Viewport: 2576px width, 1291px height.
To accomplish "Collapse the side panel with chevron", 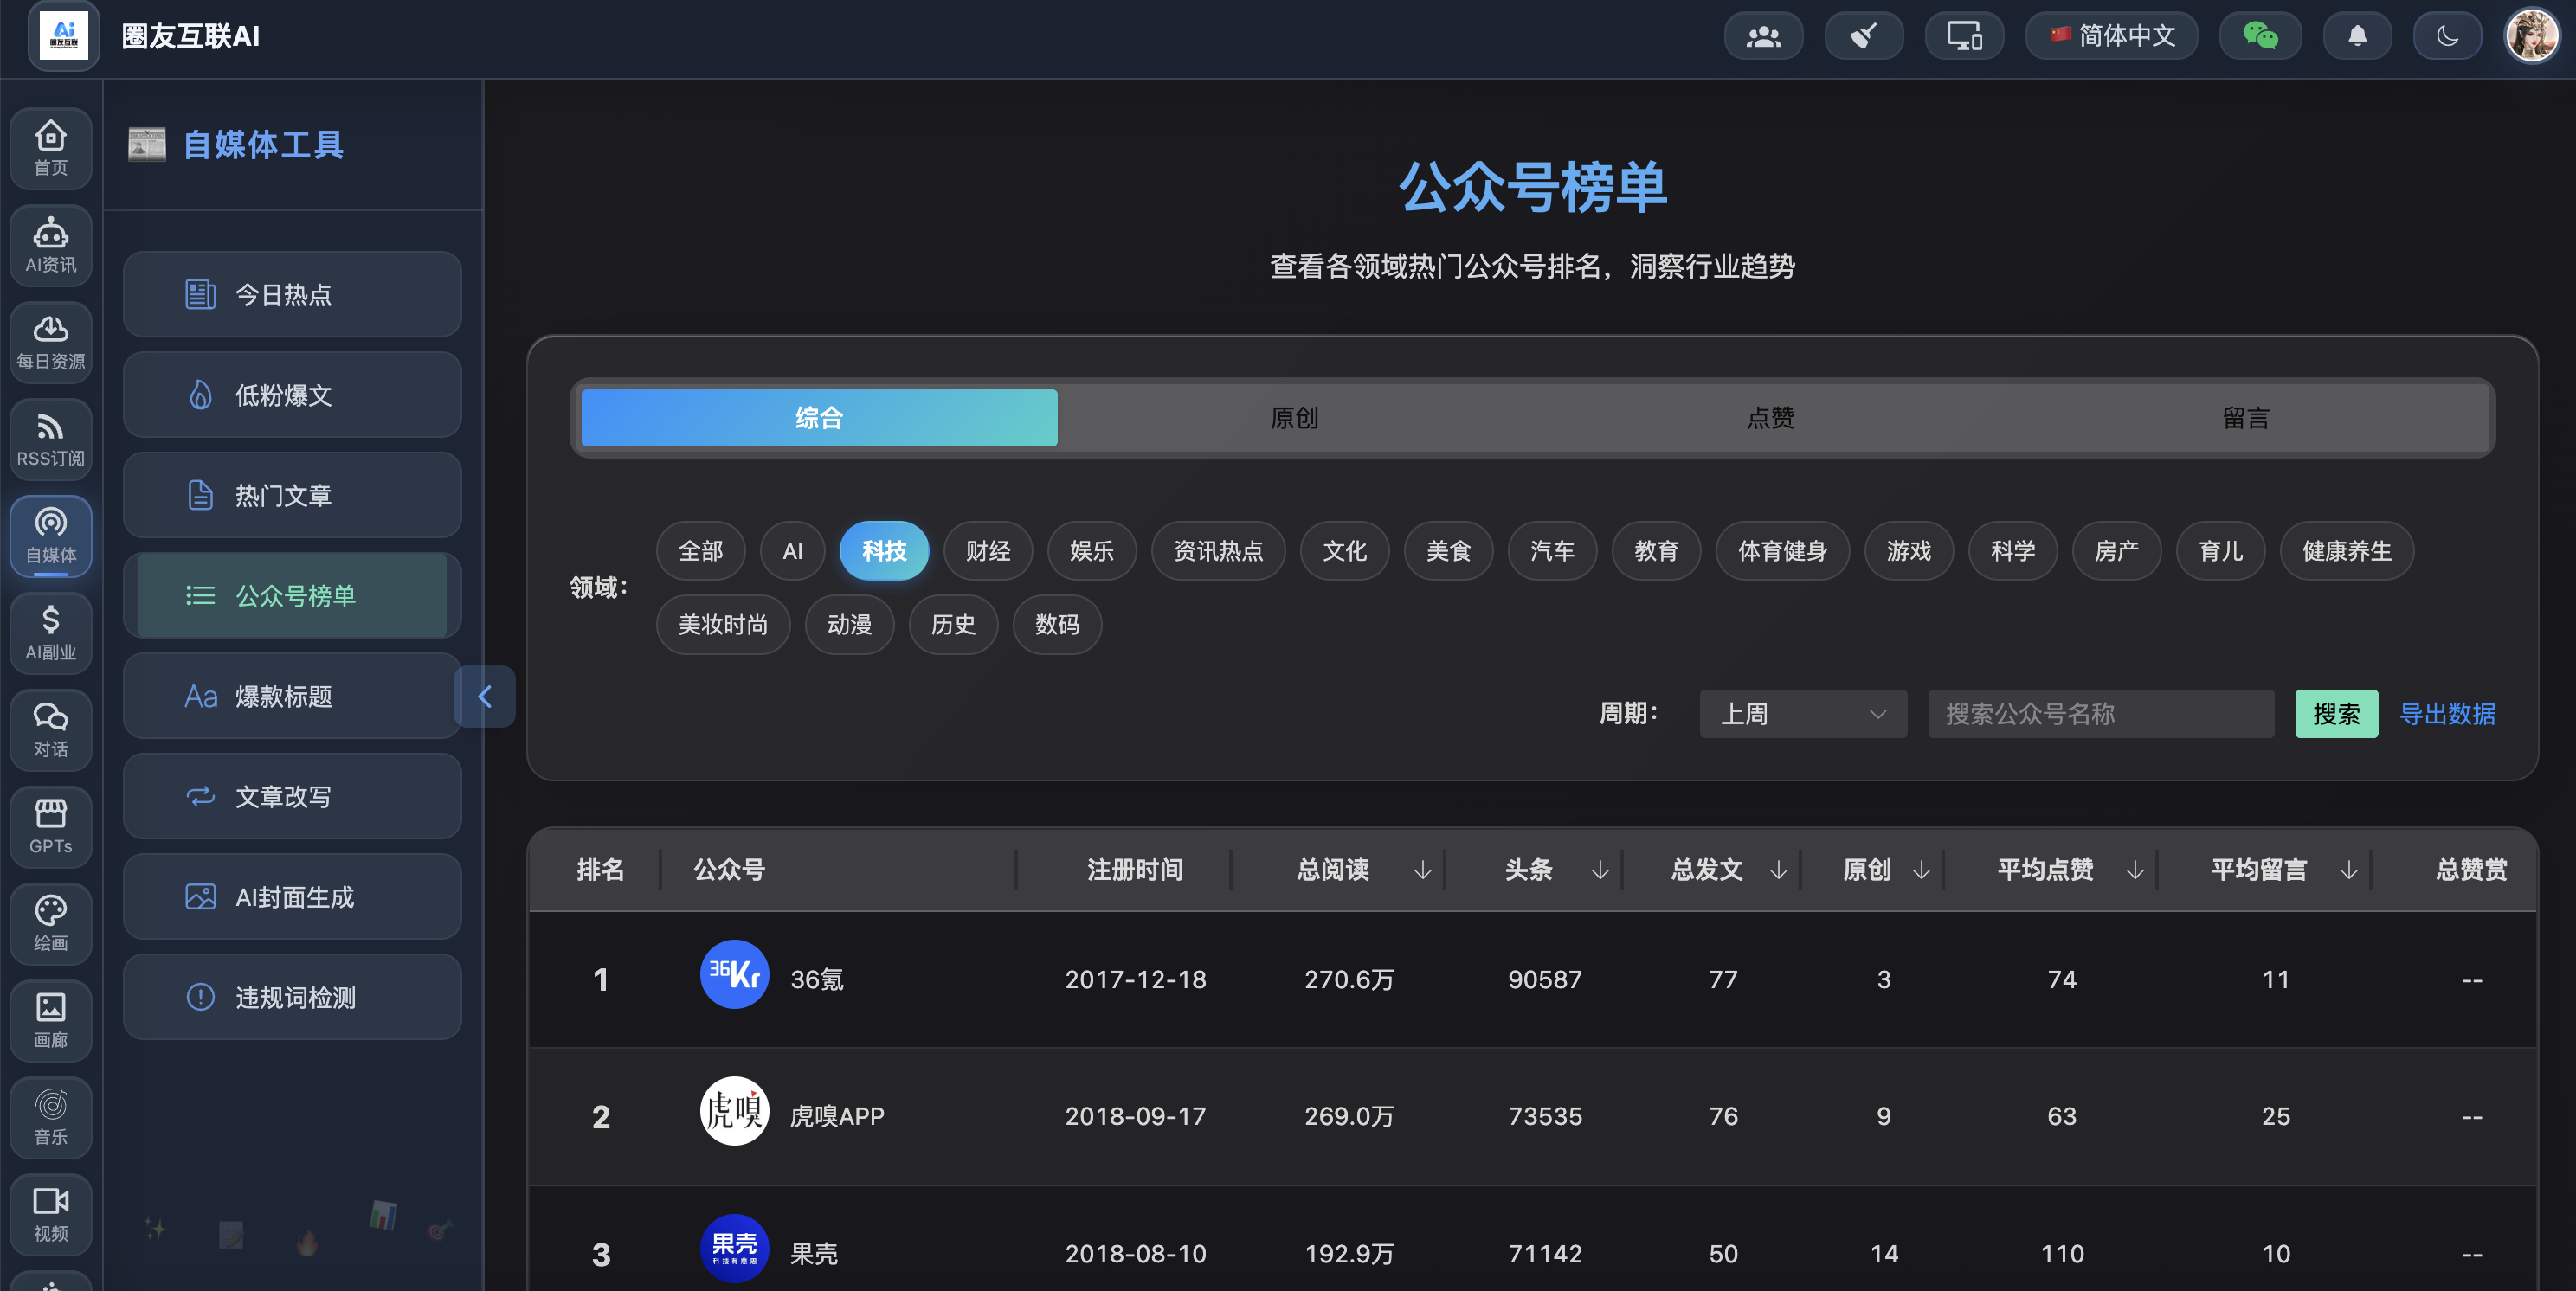I will 485,697.
